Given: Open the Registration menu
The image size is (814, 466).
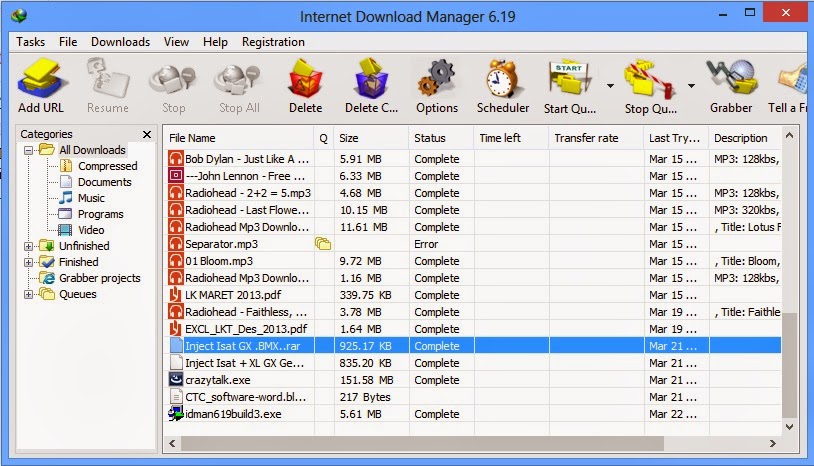Looking at the screenshot, I should pyautogui.click(x=273, y=42).
